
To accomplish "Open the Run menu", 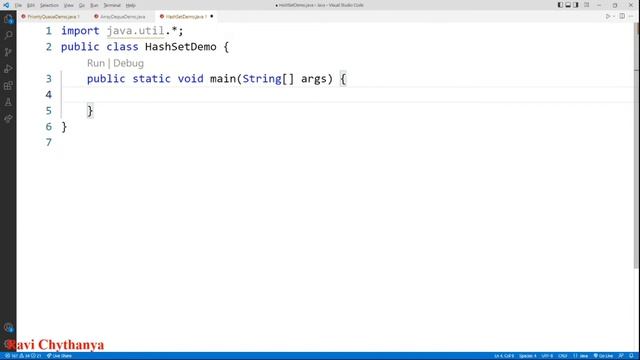I will (x=94, y=5).
